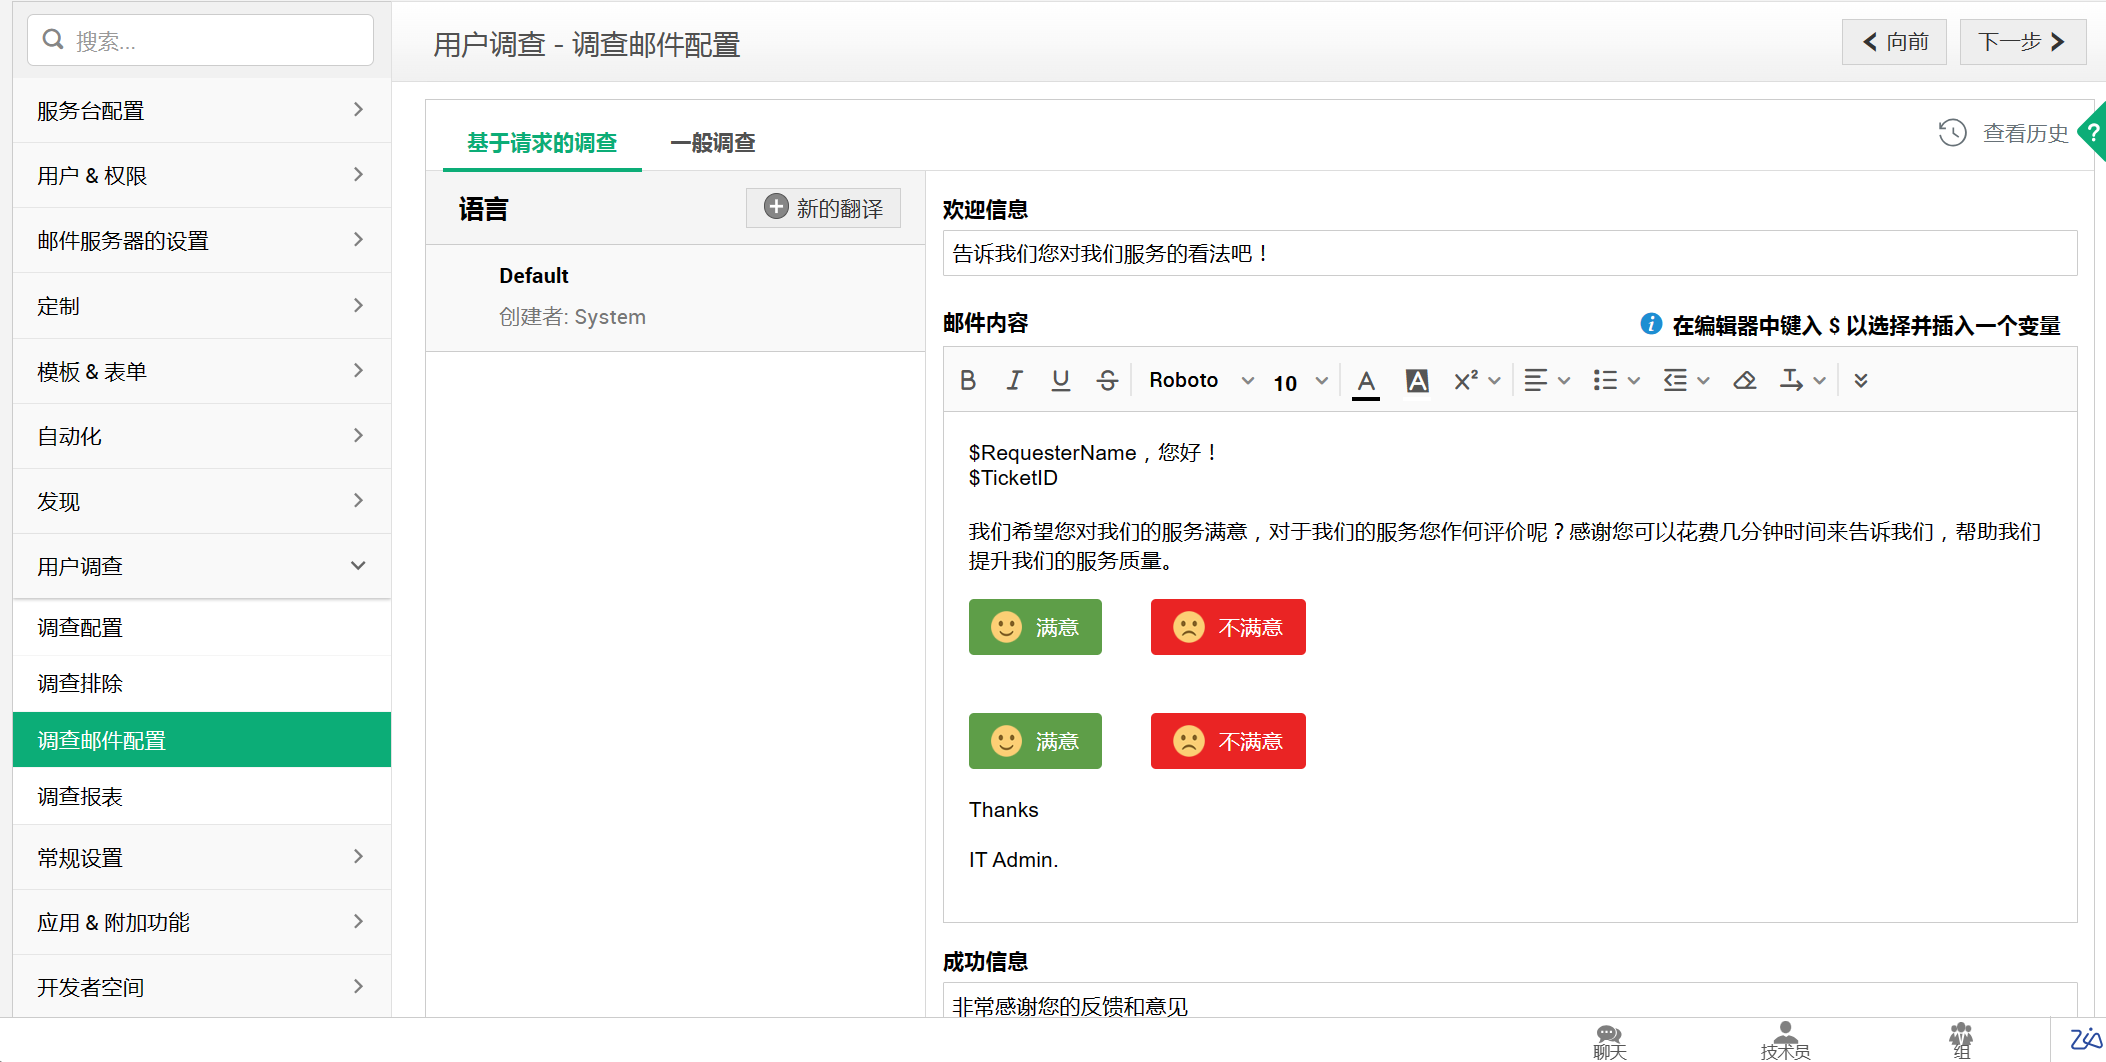Viewport: 2106px width, 1062px height.
Task: Open the indent options
Action: coord(1686,380)
